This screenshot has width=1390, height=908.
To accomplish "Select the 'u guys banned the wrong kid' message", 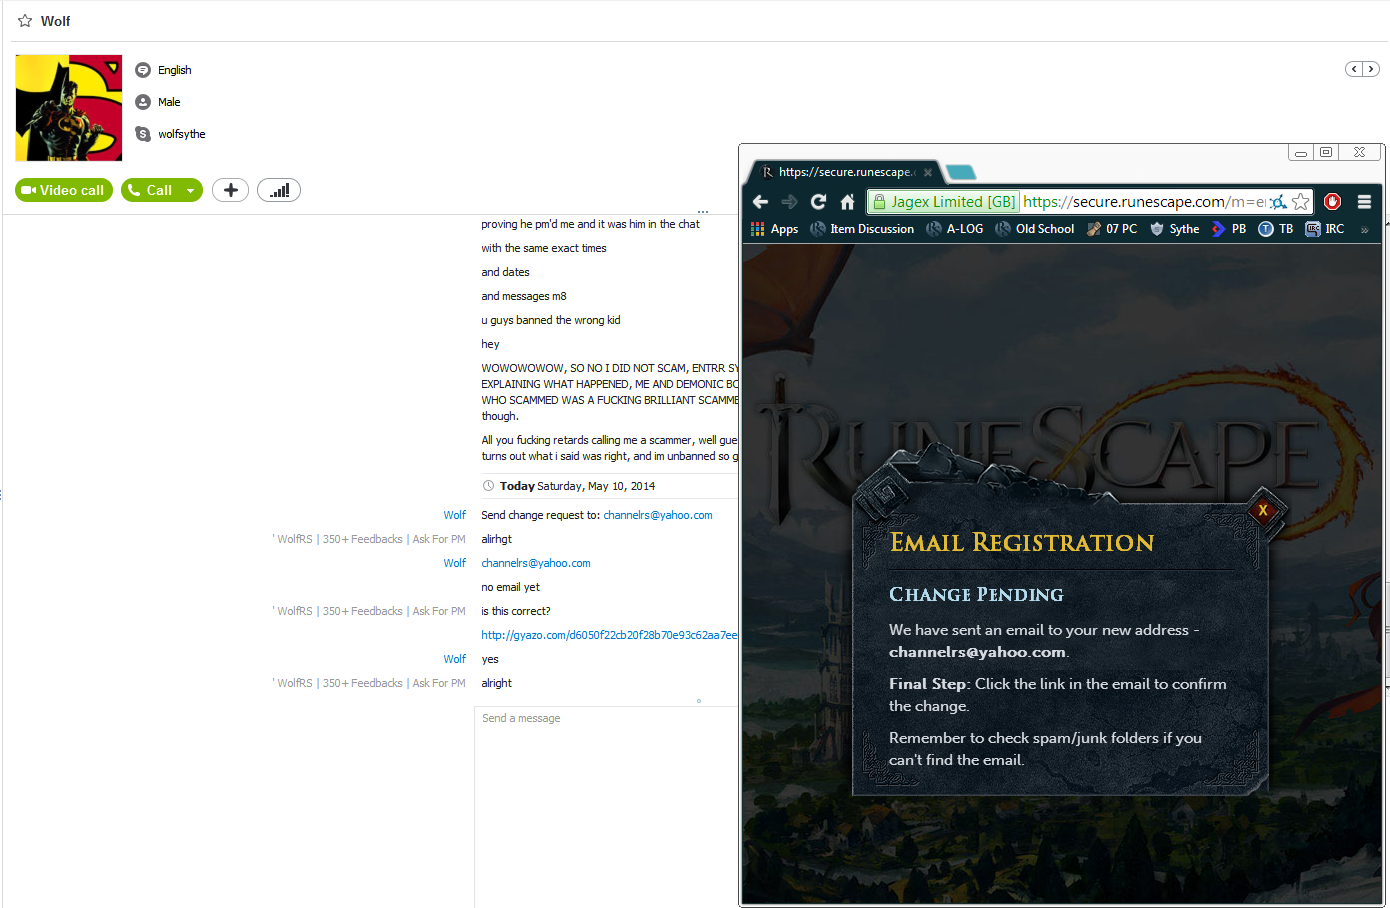I will (551, 320).
